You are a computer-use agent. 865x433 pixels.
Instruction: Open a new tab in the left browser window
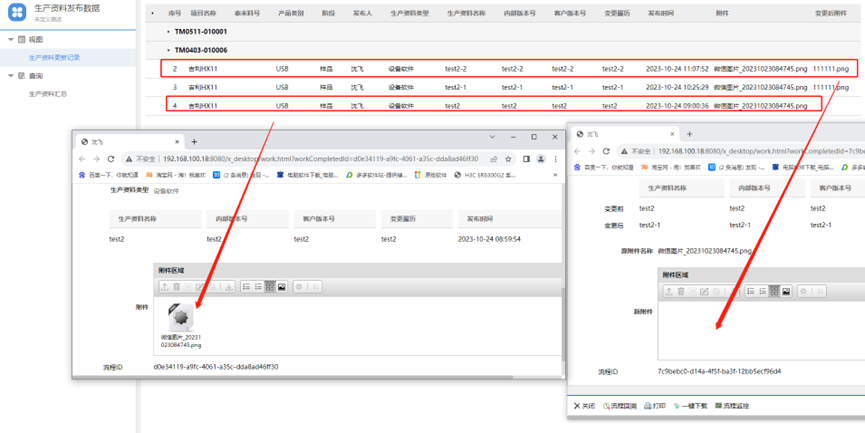point(194,142)
